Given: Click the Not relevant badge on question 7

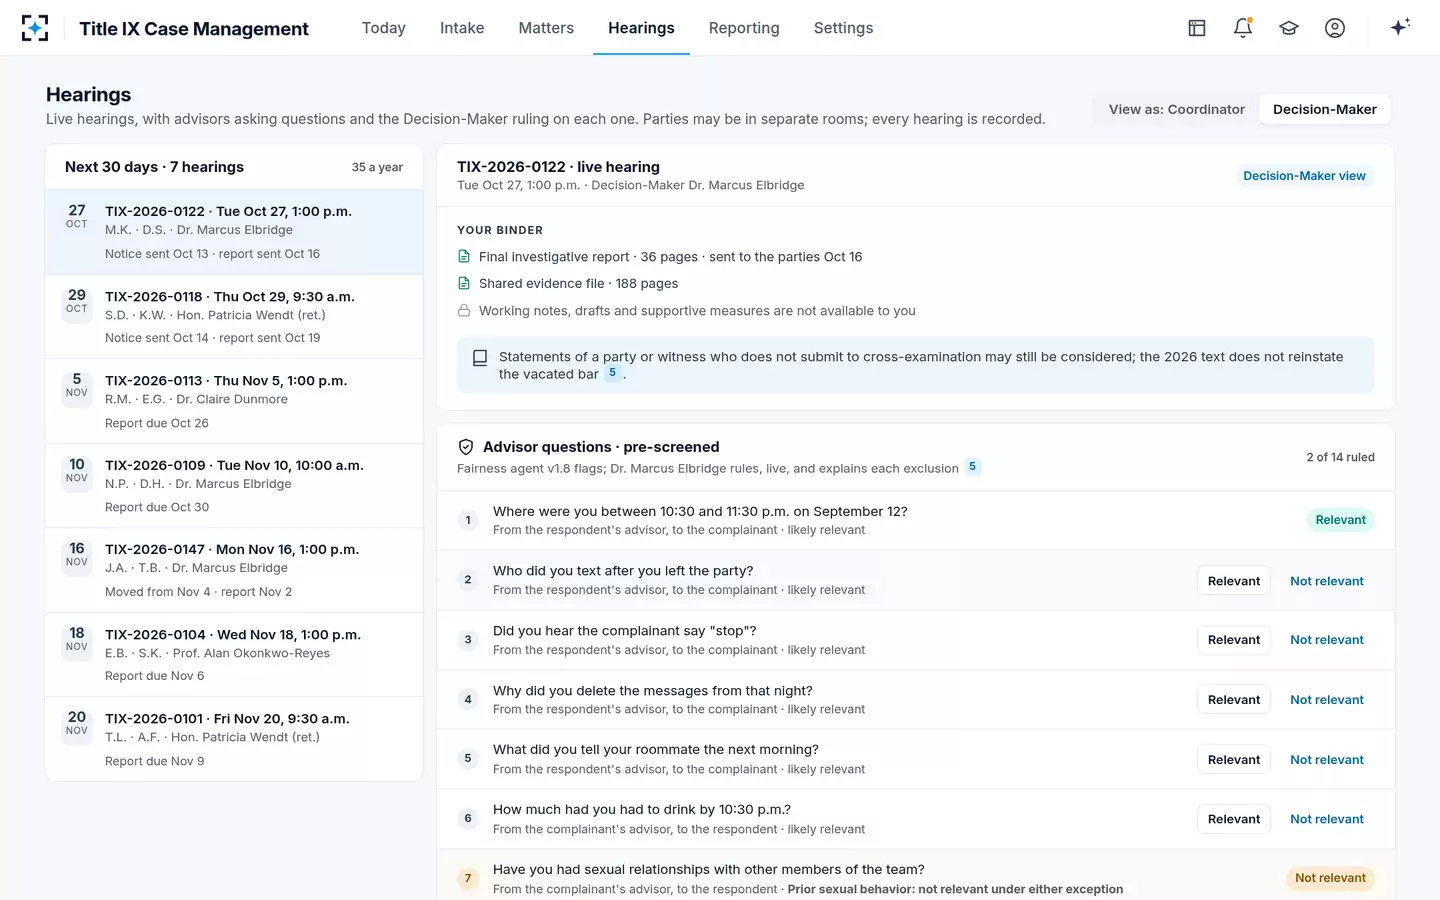Looking at the screenshot, I should (1330, 878).
